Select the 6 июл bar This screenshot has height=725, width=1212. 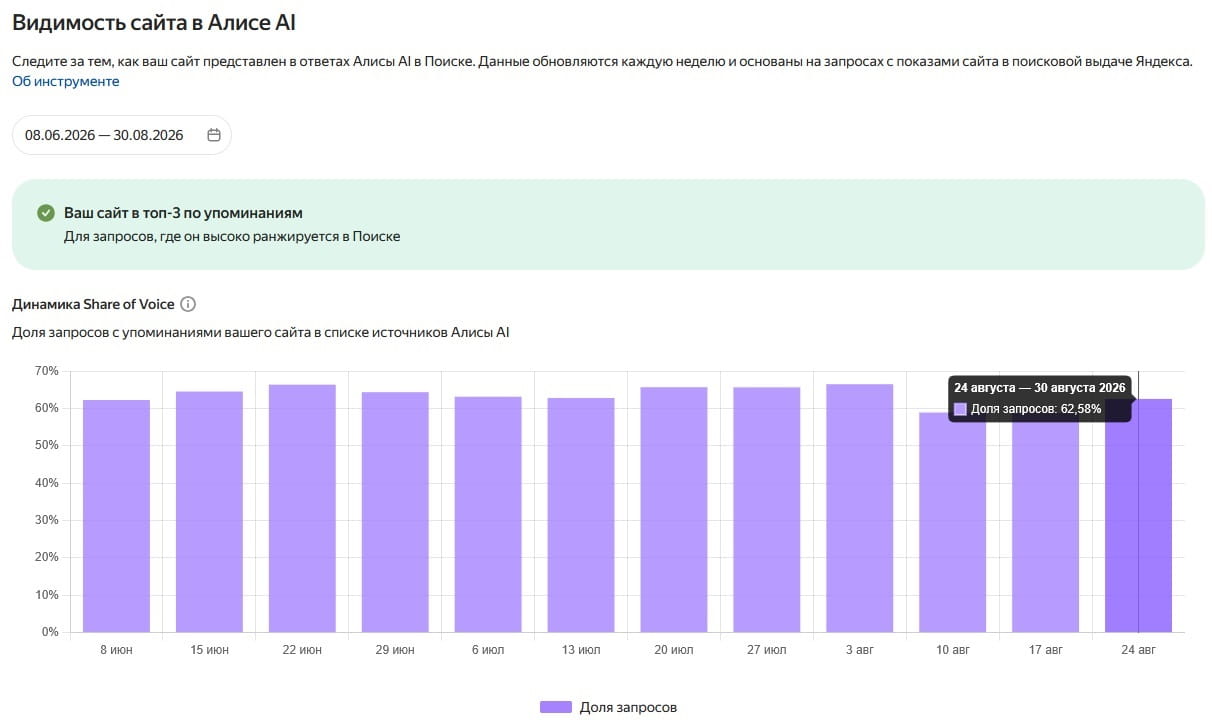pyautogui.click(x=488, y=515)
